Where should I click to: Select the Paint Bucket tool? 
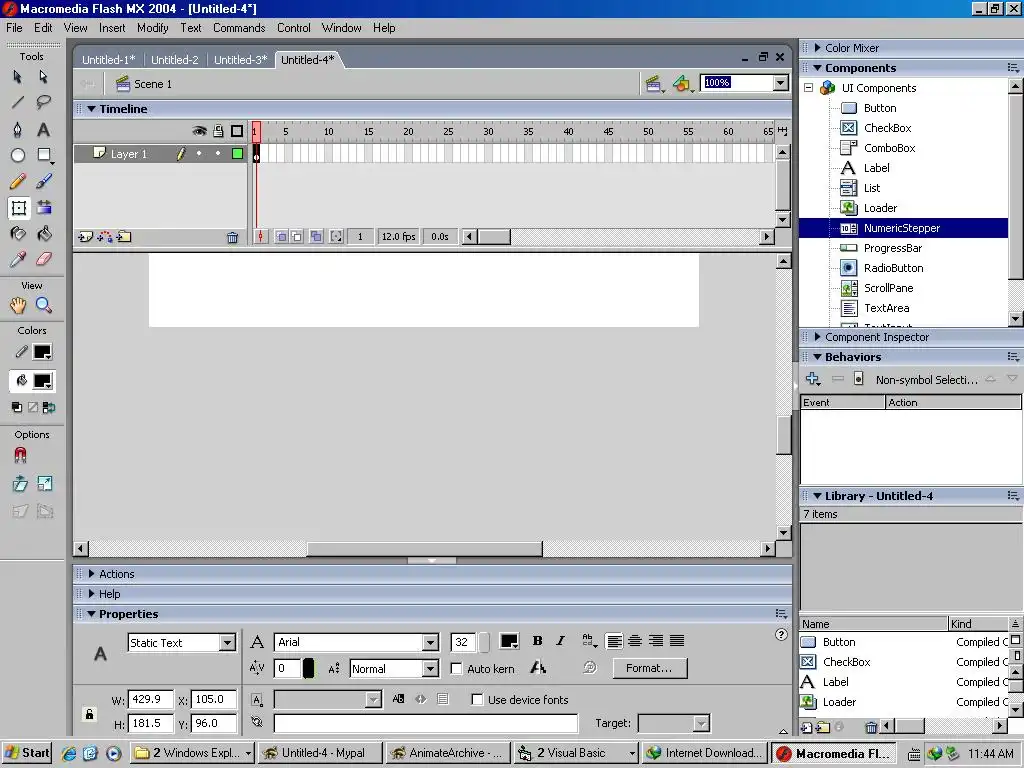44,233
